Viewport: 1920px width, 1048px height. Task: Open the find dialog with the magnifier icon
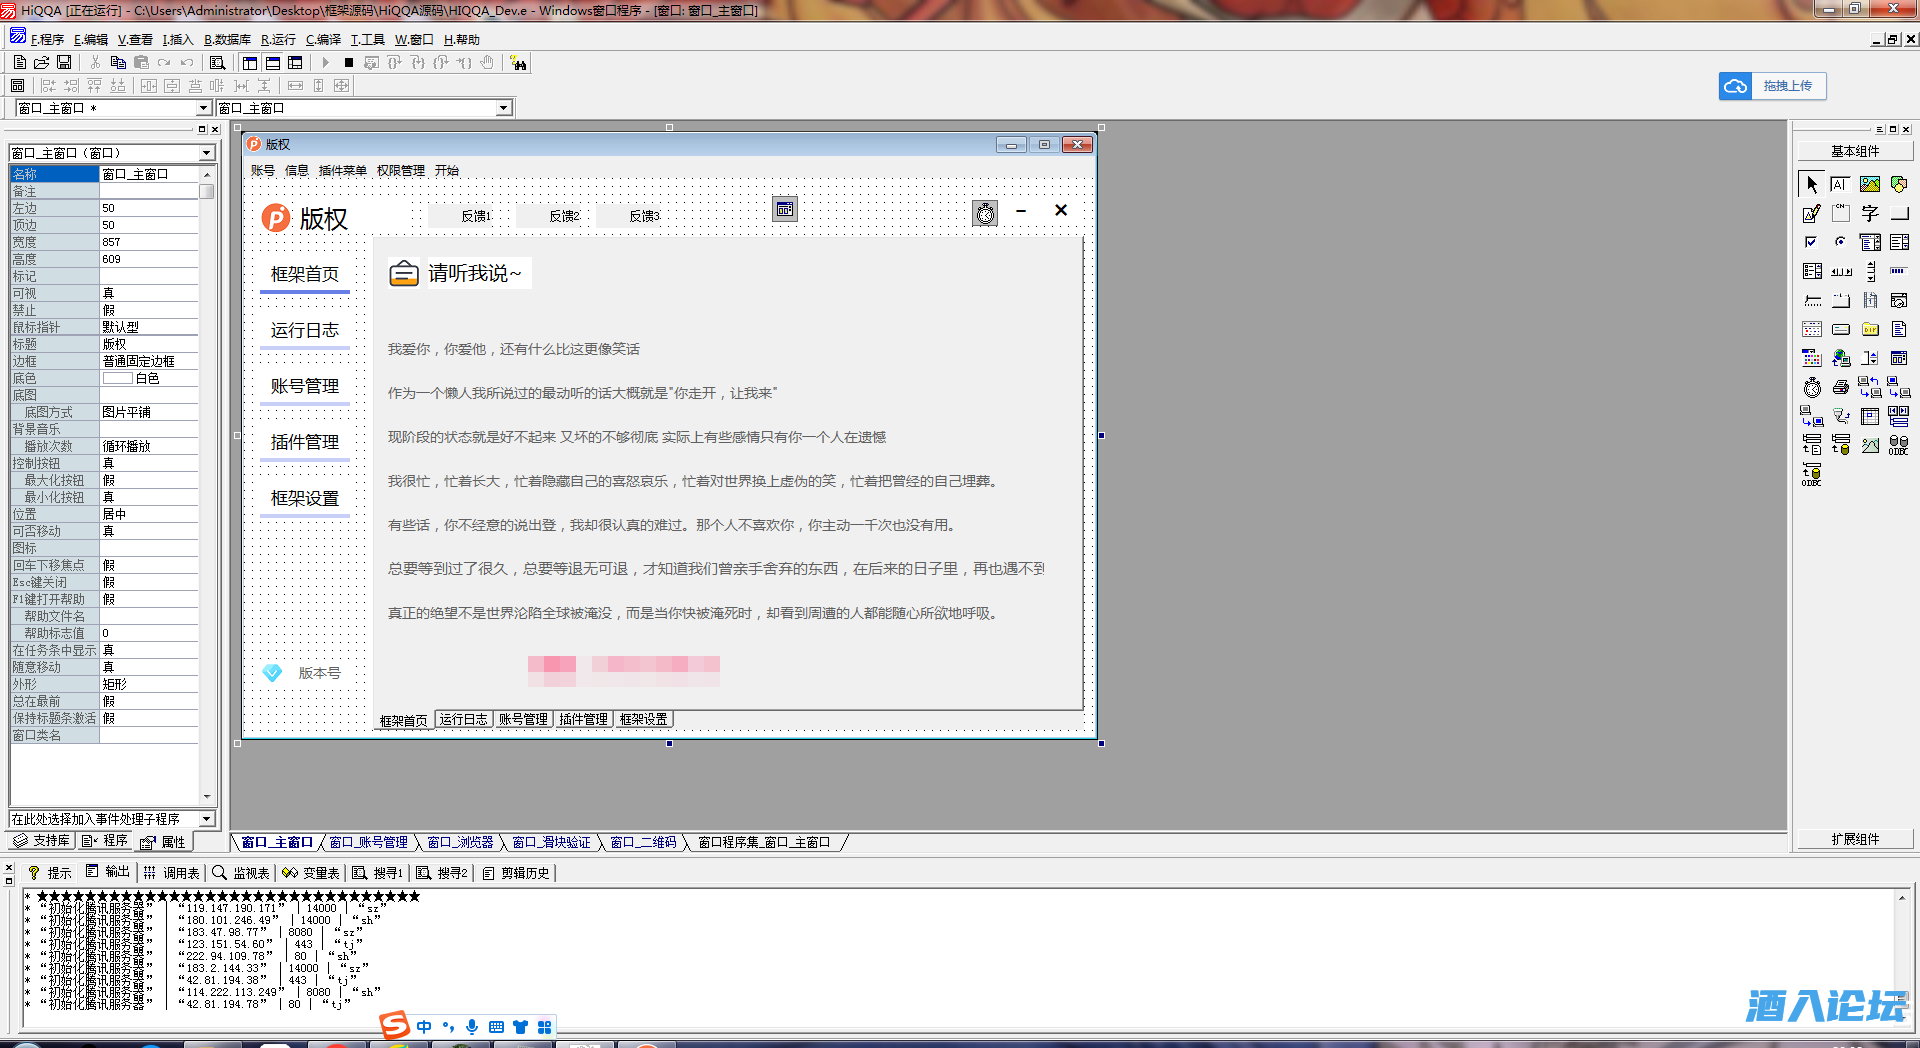click(218, 62)
